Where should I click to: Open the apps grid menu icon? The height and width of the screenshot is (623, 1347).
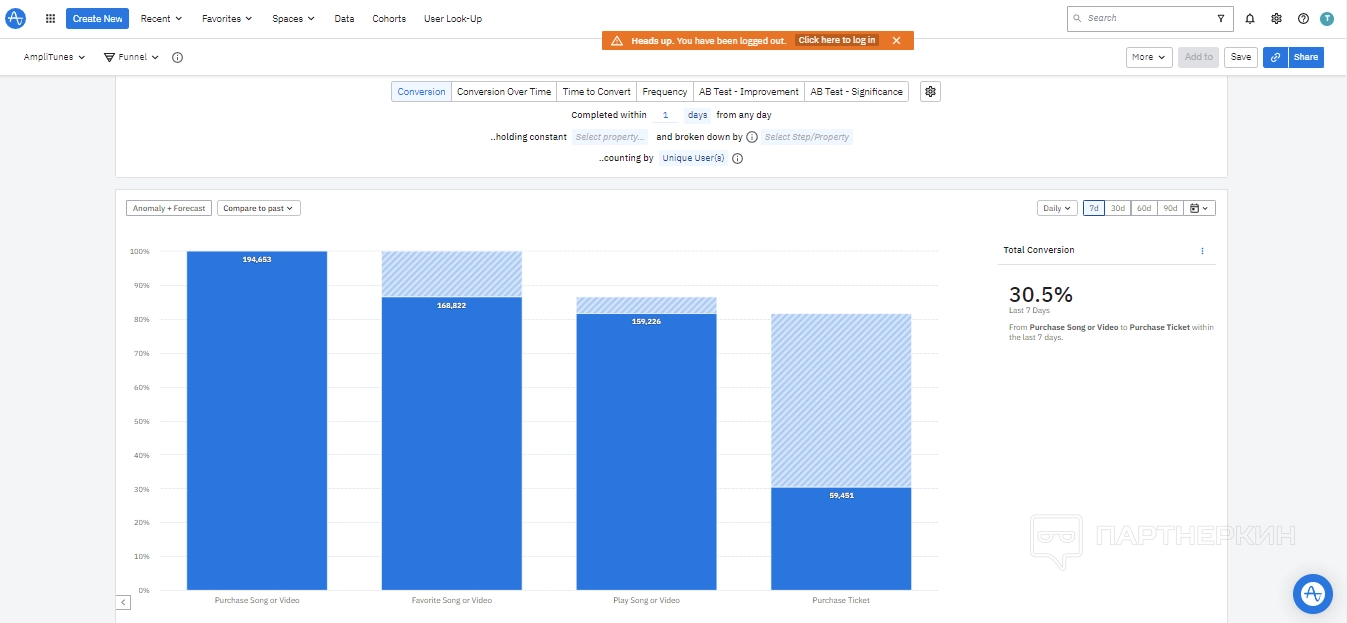click(50, 18)
